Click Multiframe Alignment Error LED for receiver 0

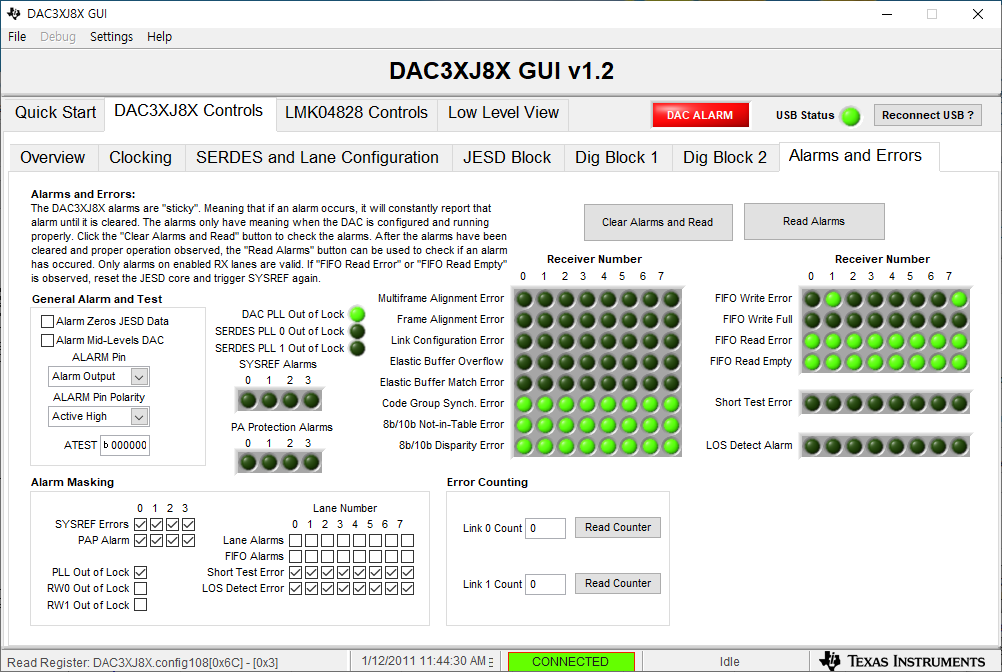pos(524,299)
